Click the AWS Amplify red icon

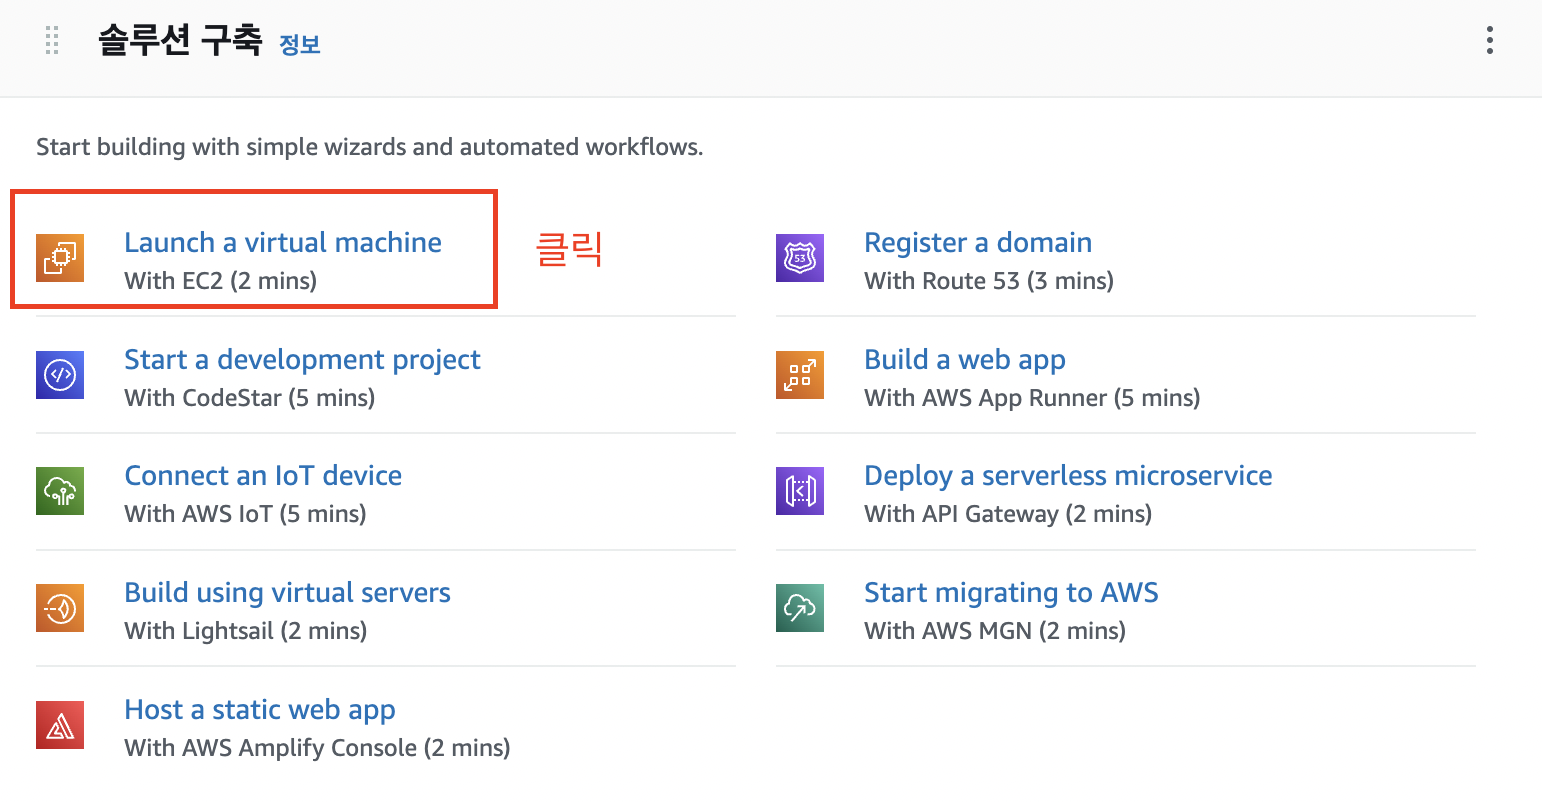click(60, 725)
